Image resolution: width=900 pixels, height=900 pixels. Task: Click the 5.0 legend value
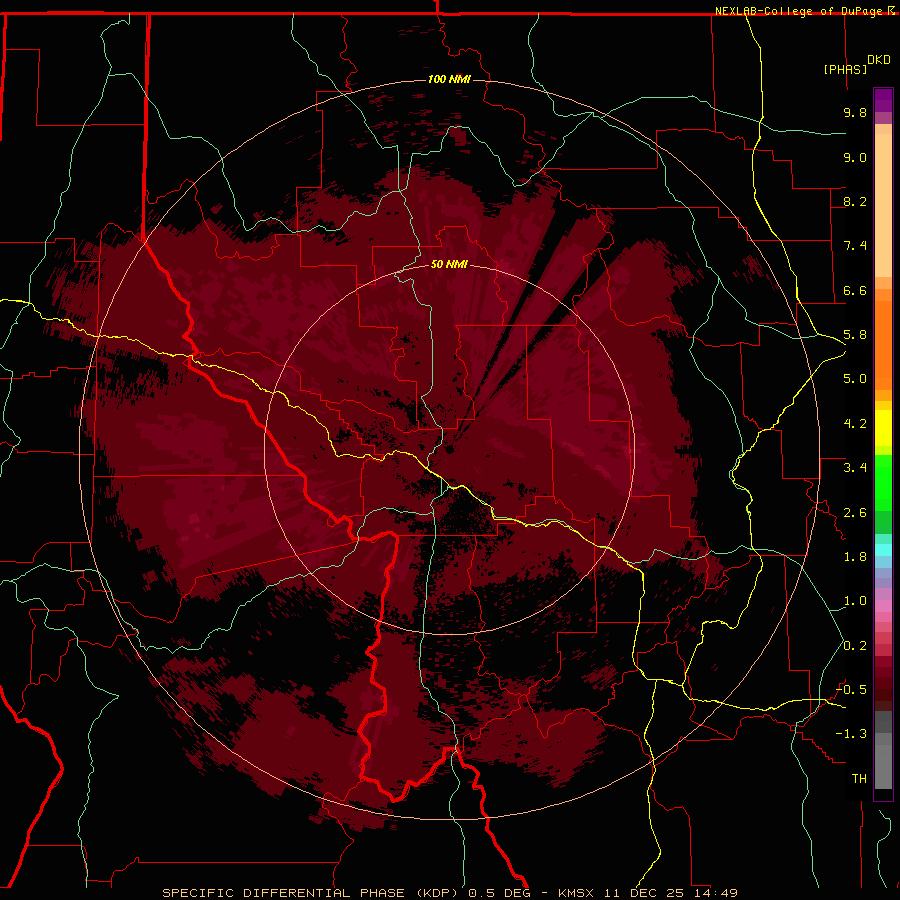tap(855, 379)
